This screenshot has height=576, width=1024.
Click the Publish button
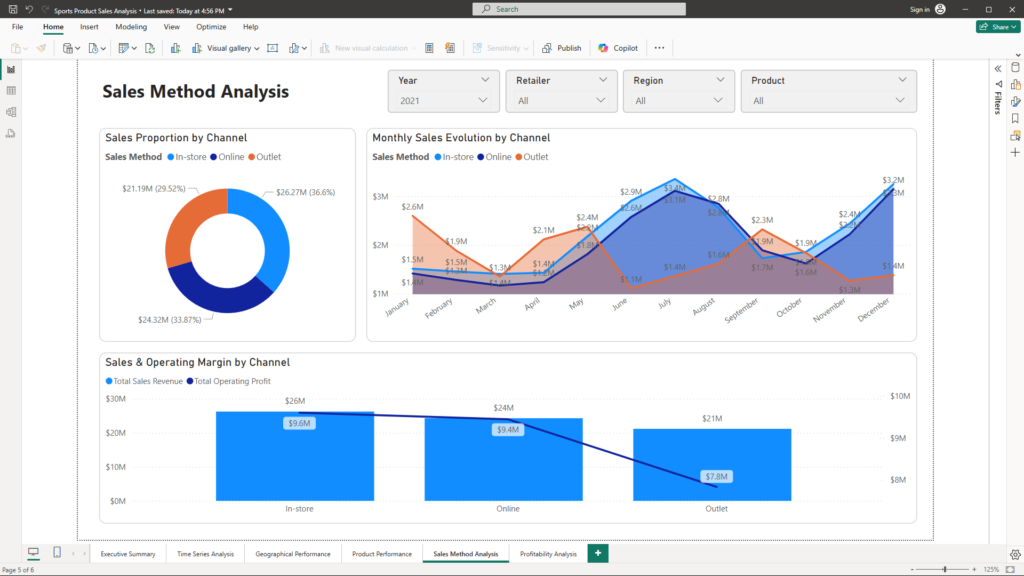click(562, 48)
